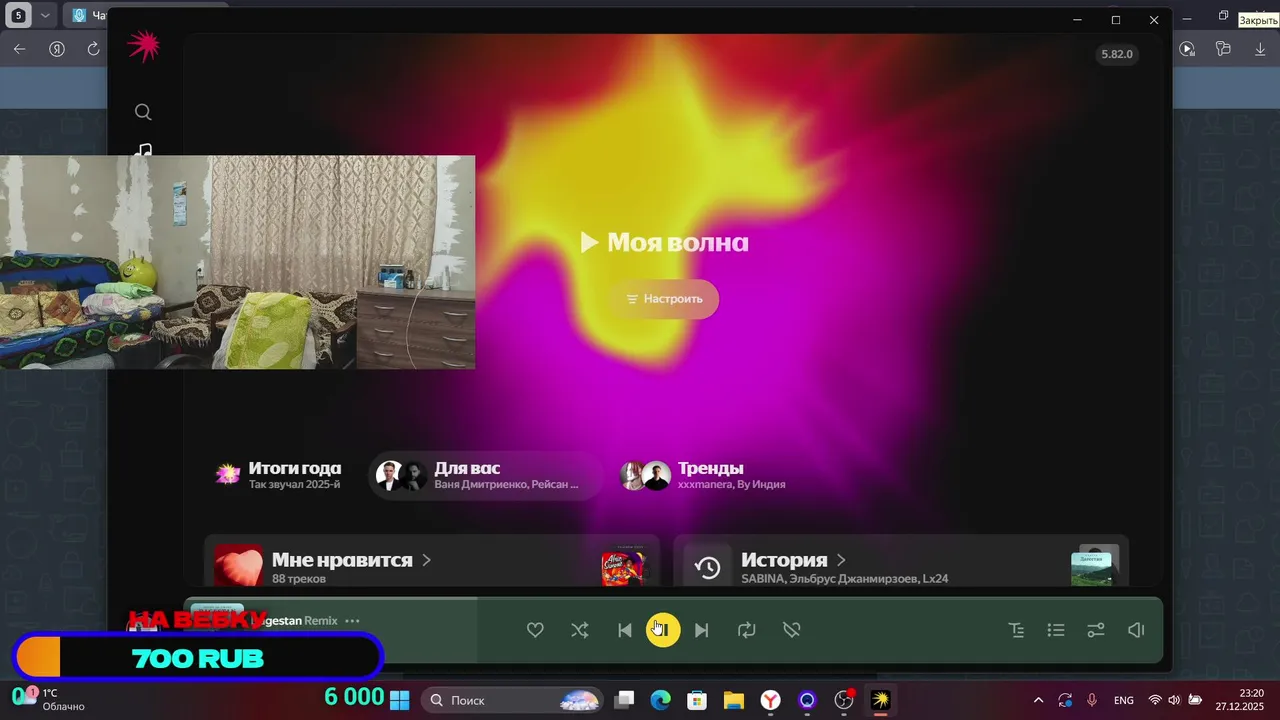Mute volume speaker icon
The image size is (1280, 720).
click(x=1136, y=630)
